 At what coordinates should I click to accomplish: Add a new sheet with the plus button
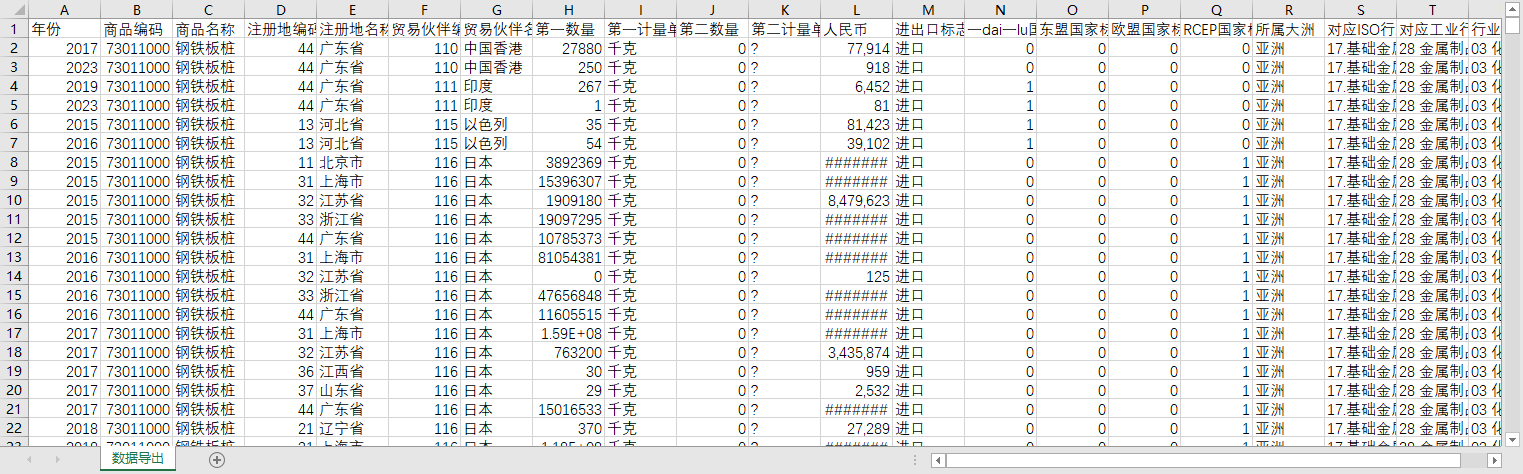[x=217, y=459]
